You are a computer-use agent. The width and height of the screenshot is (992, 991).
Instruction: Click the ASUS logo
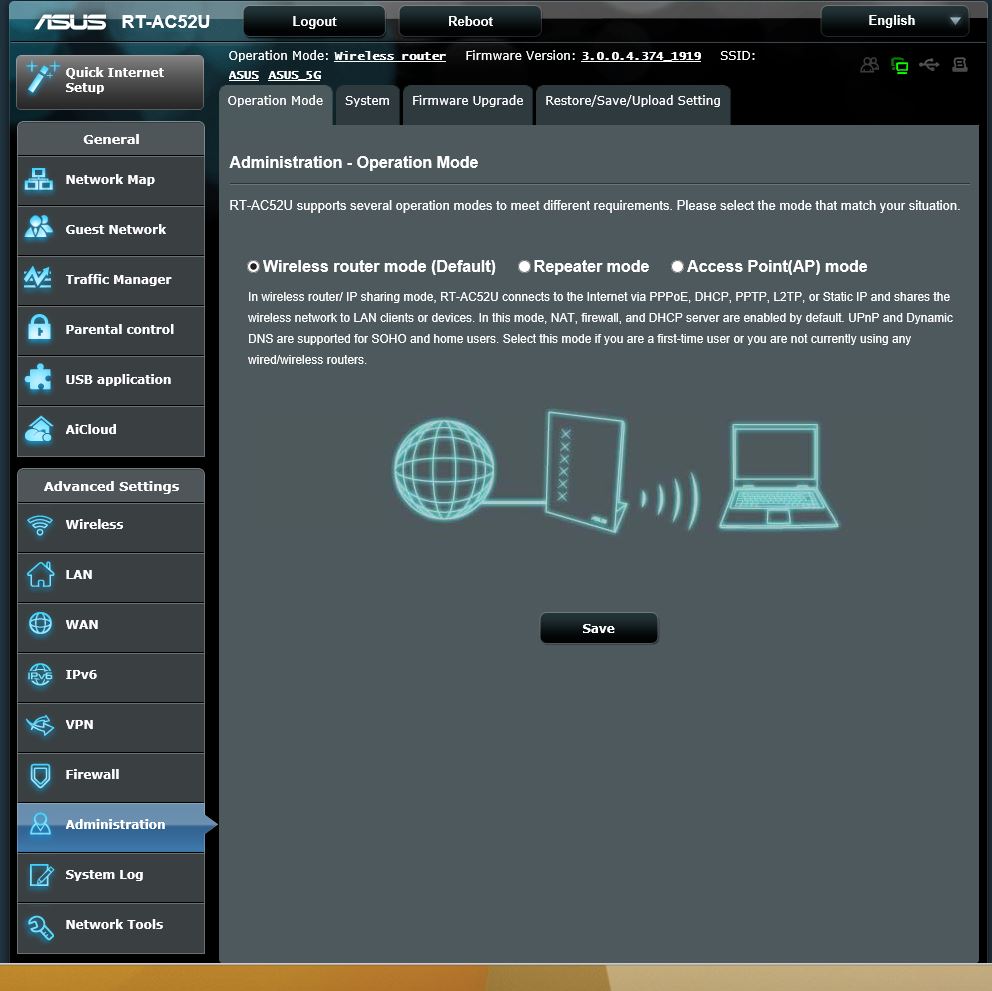(70, 22)
